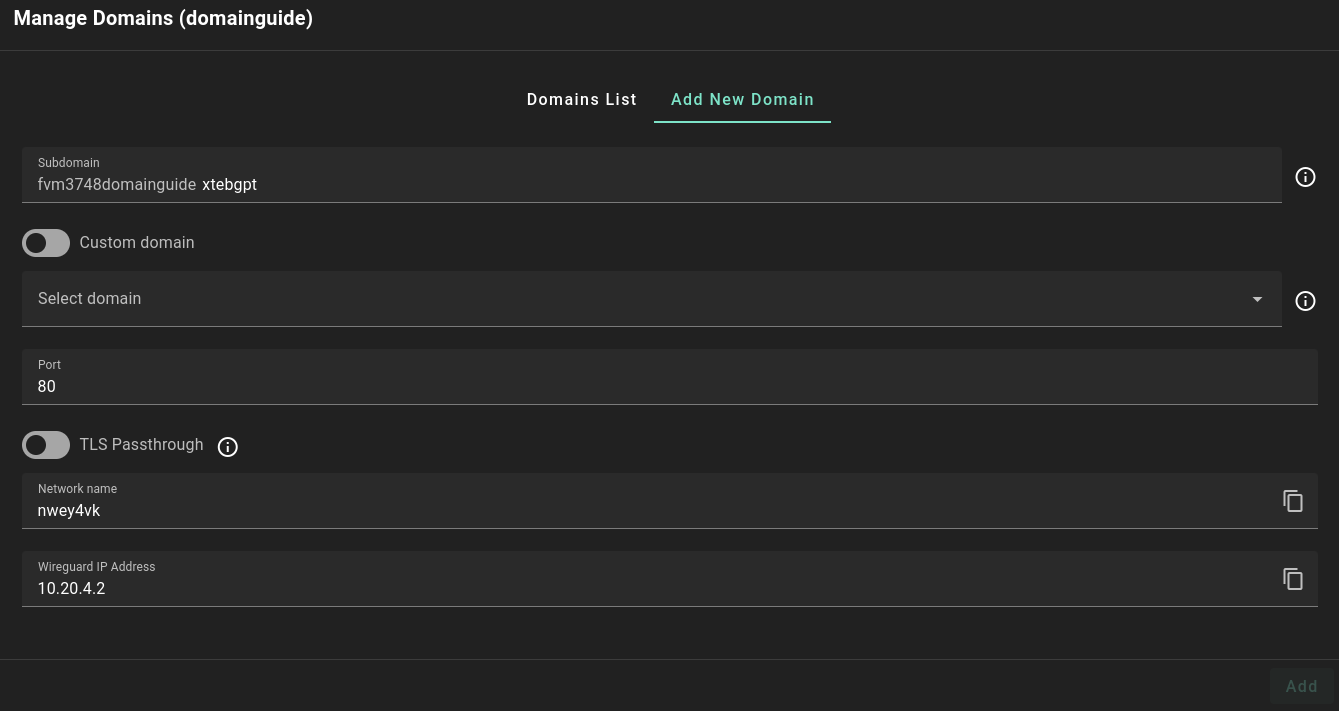Focus the Subdomain input containing xtebgpt

point(700,185)
